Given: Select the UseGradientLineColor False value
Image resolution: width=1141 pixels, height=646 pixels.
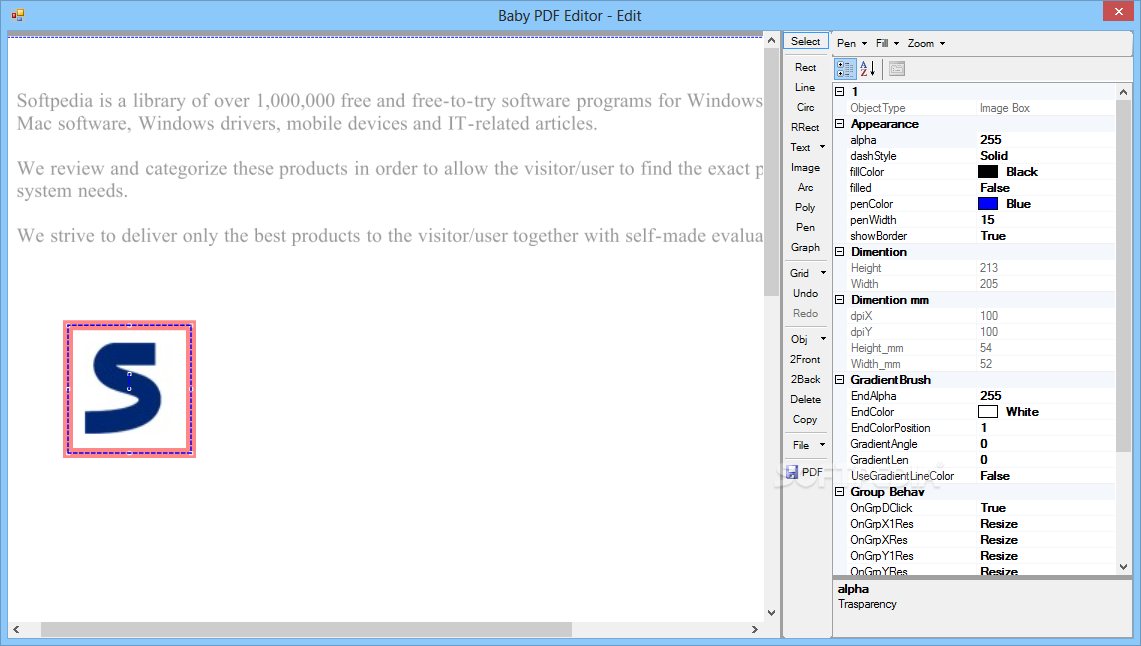Looking at the screenshot, I should tap(995, 476).
